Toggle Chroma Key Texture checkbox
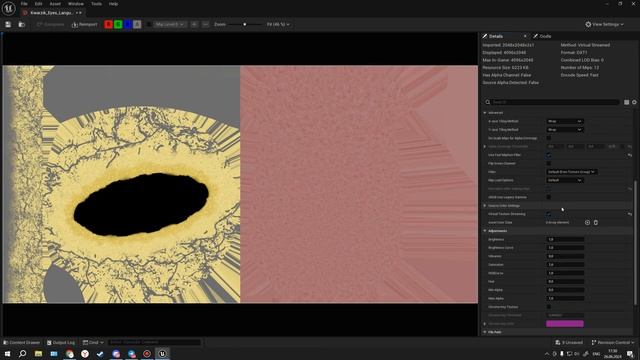Image resolution: width=640 pixels, height=360 pixels. [549, 307]
